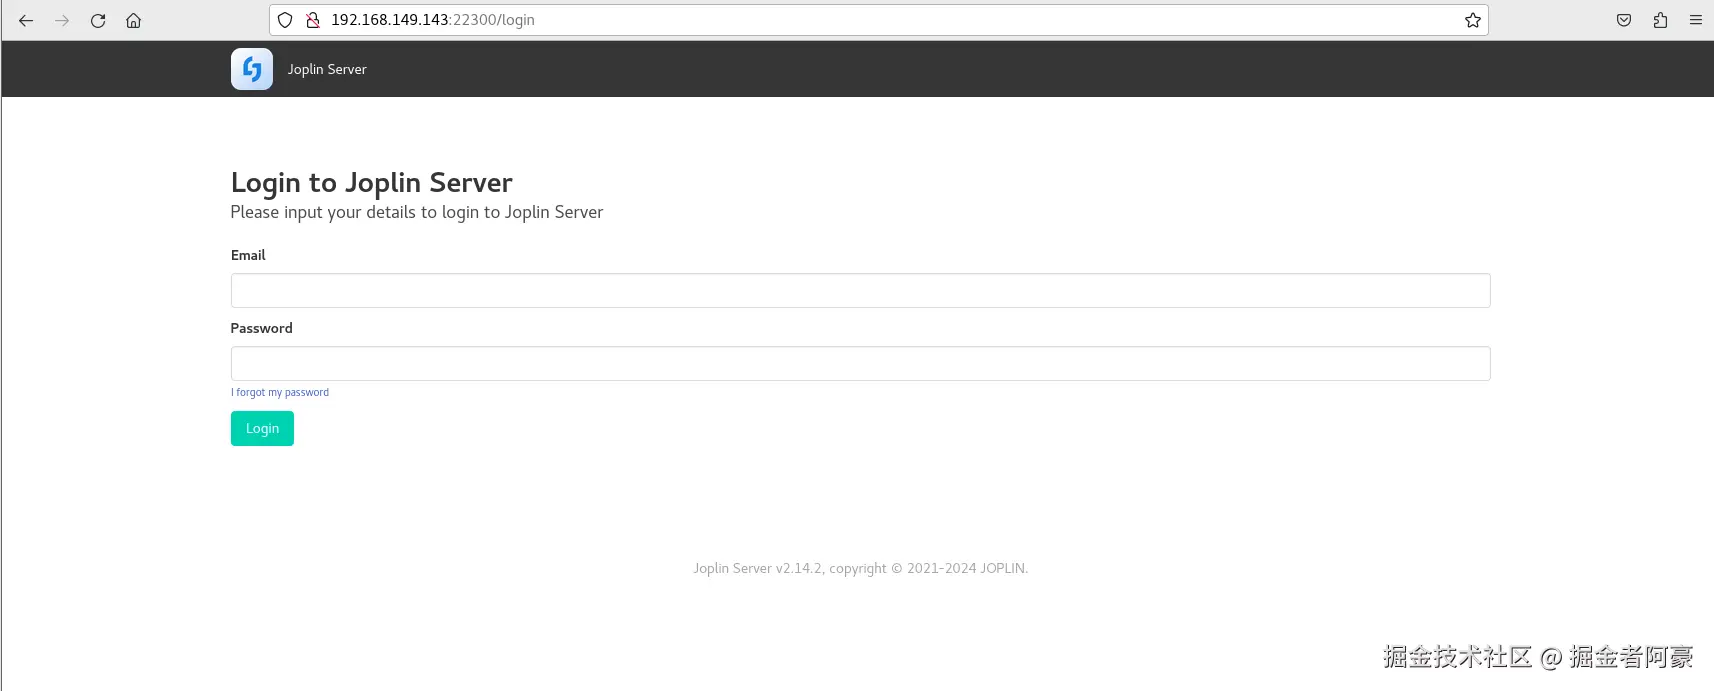This screenshot has width=1714, height=691.
Task: Open the browser hamburger menu
Action: coord(1696,20)
